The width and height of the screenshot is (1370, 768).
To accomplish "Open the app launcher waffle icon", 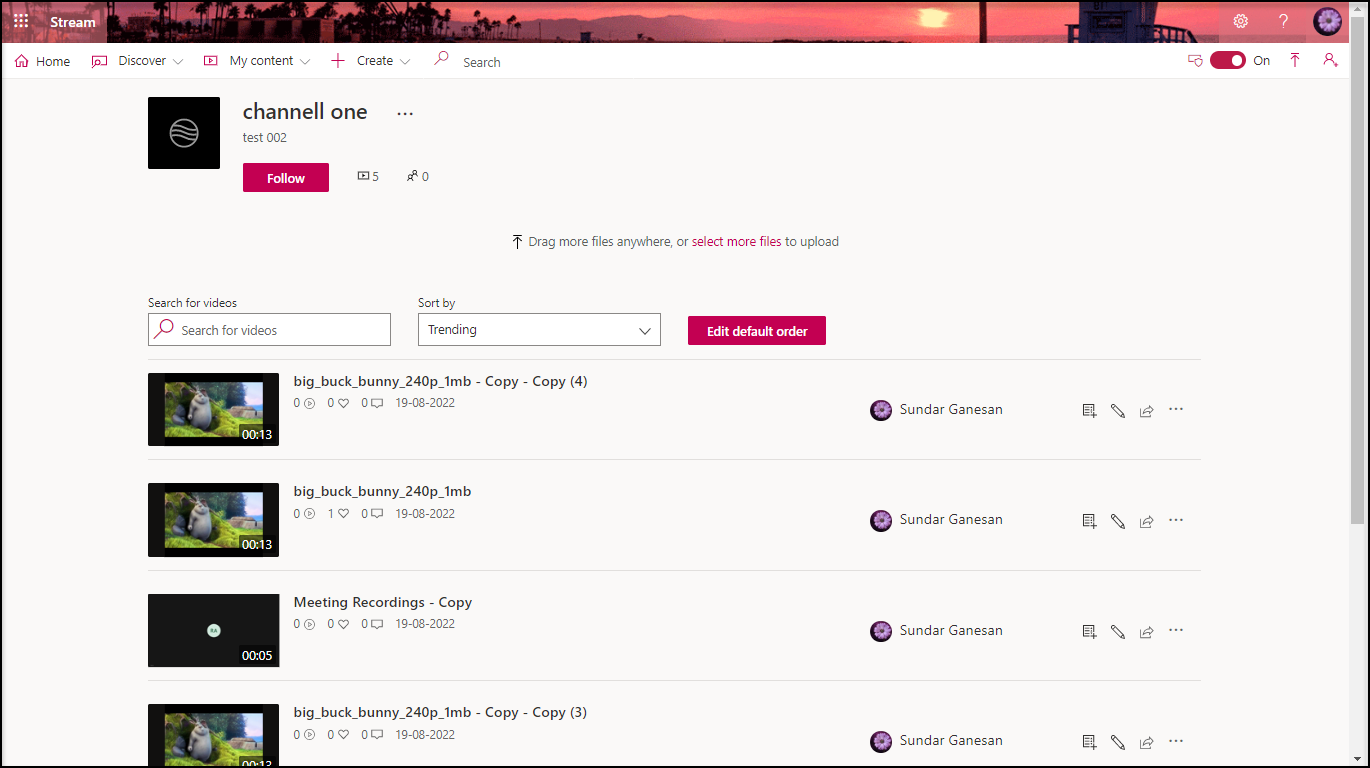I will click(21, 21).
